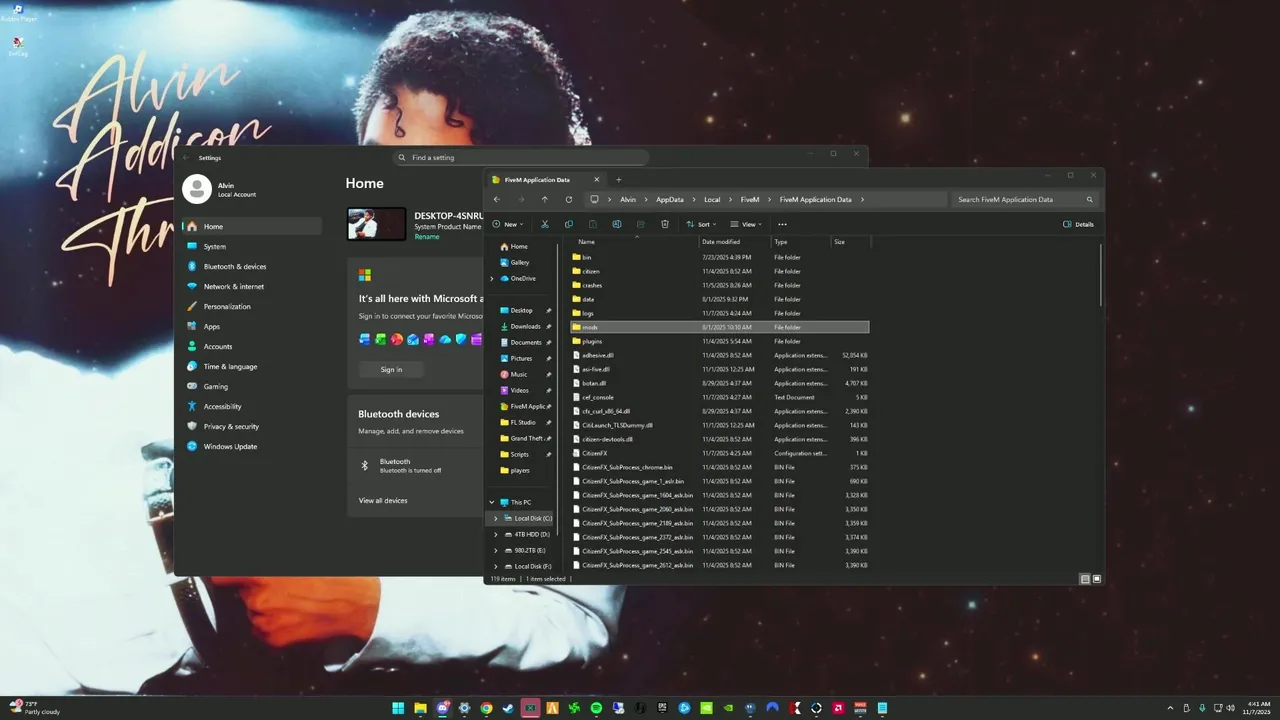Select Accessibility in Settings sidebar
The image size is (1280, 720).
pos(252,406)
